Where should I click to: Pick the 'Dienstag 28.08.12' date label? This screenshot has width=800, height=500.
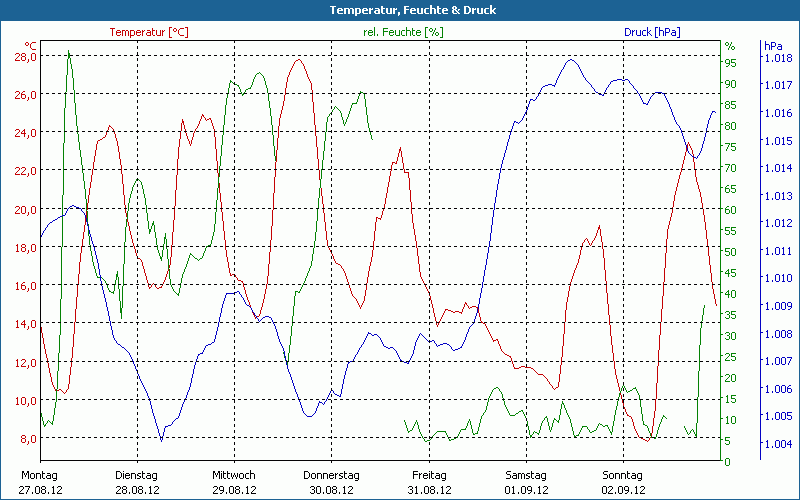[x=137, y=483]
